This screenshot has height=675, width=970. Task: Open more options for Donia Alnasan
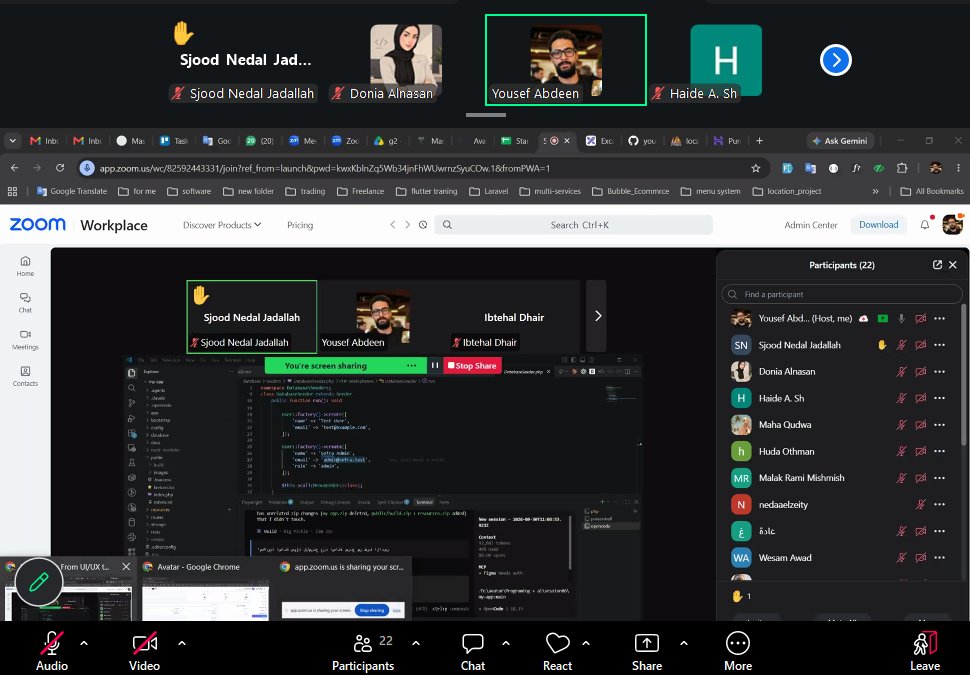click(x=940, y=372)
